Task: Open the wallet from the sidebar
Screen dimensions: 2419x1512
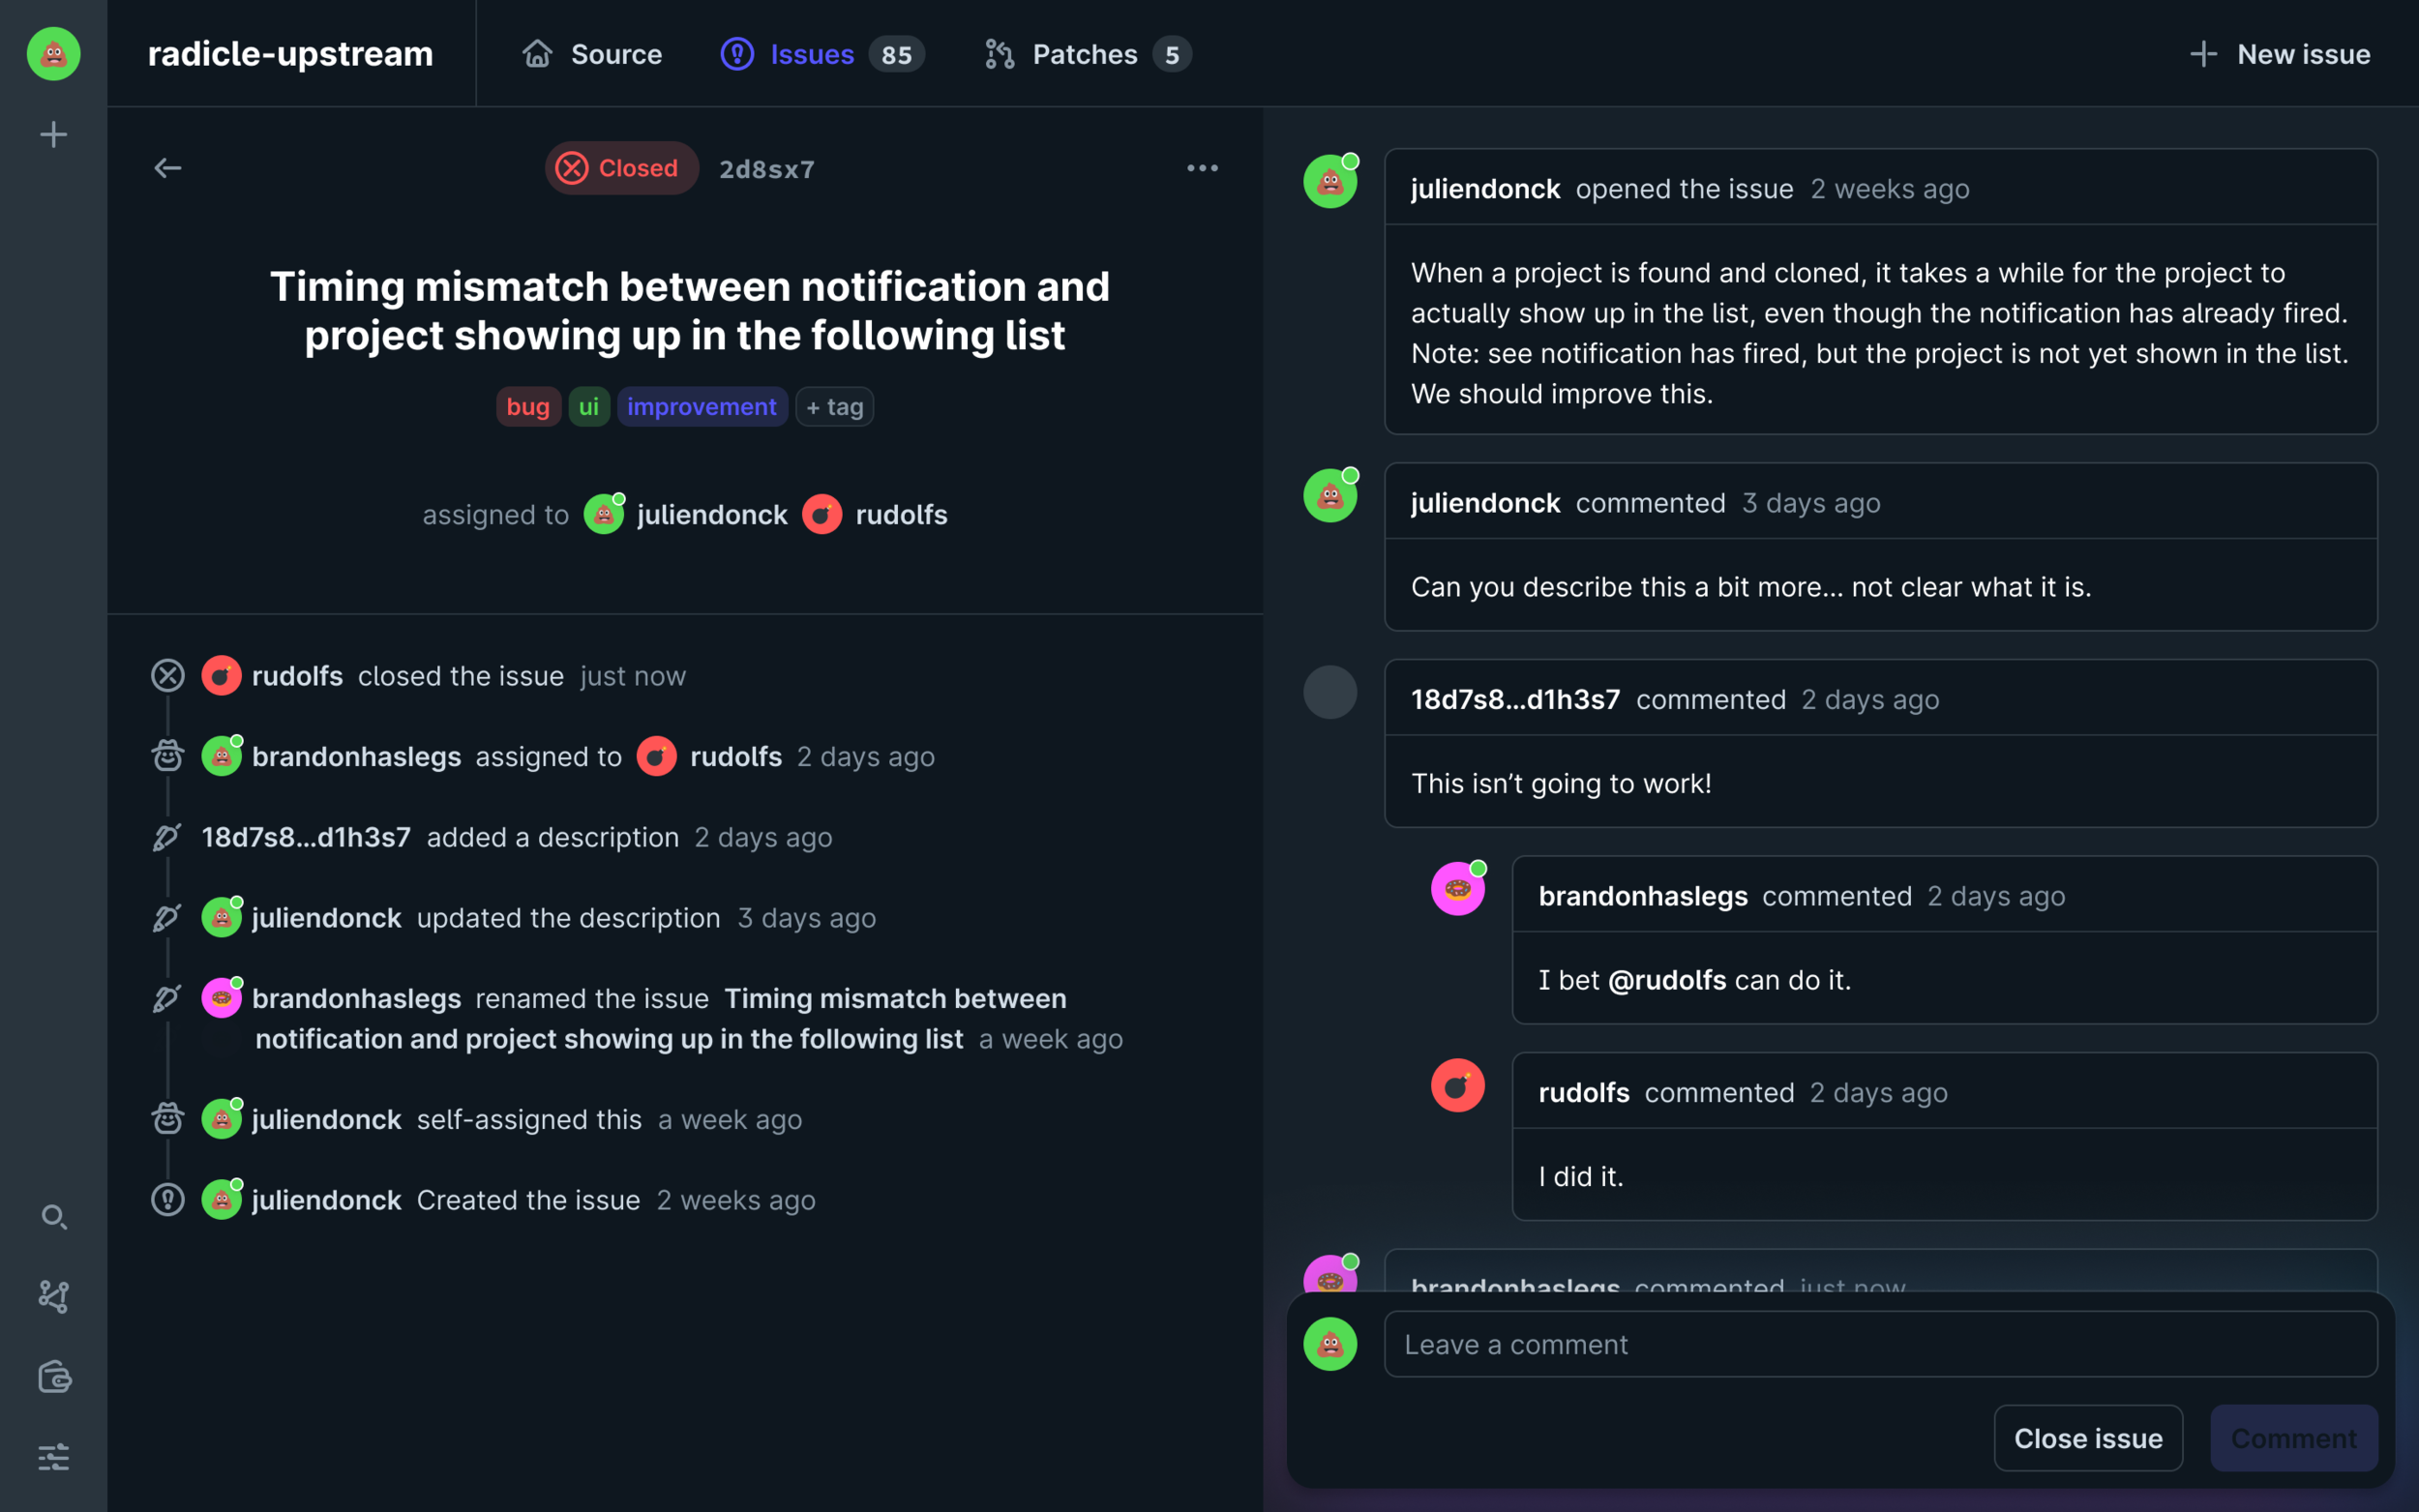Action: tap(53, 1377)
